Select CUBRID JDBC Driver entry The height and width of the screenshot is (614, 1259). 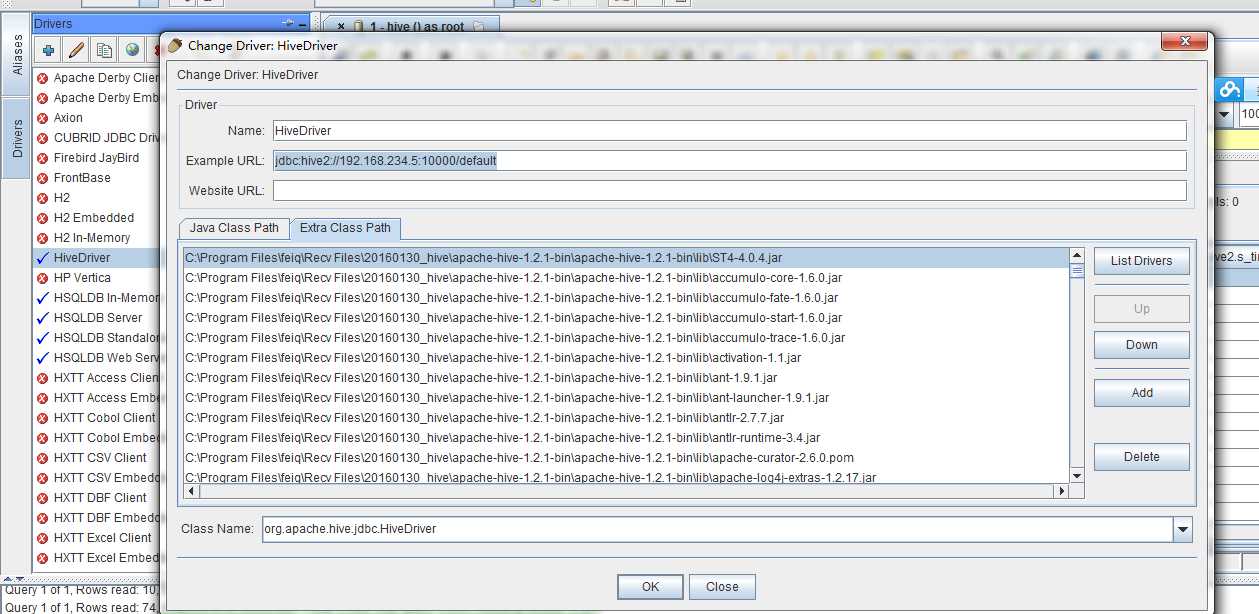[97, 138]
